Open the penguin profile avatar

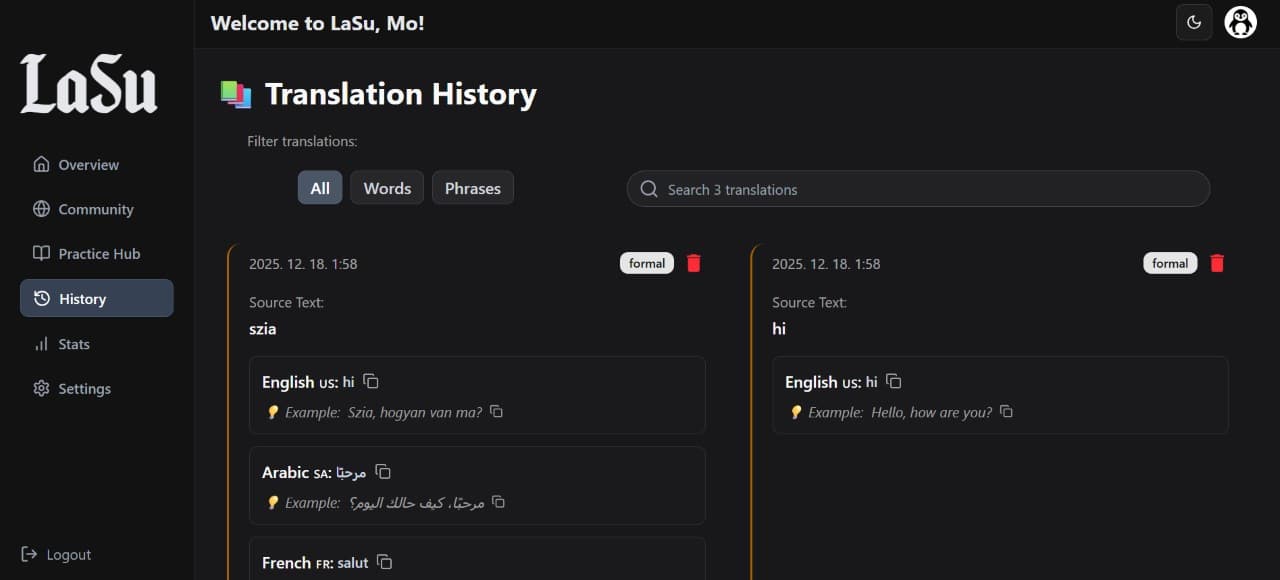pyautogui.click(x=1240, y=21)
